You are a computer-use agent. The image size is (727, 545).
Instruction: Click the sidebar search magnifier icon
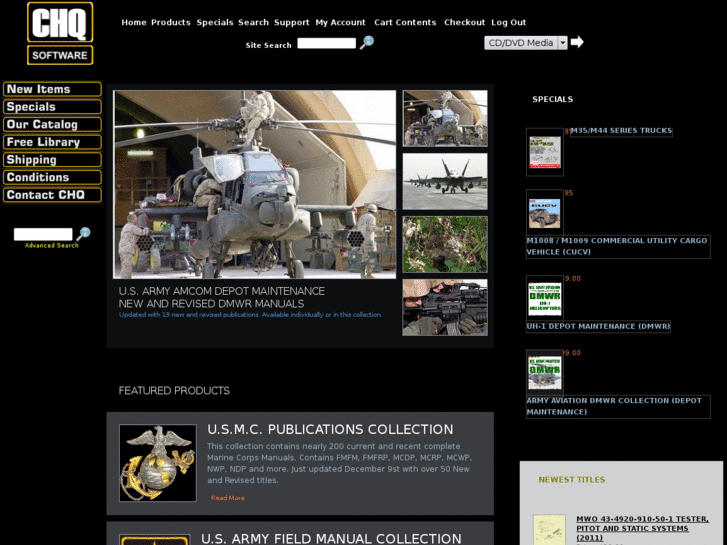[x=83, y=233]
